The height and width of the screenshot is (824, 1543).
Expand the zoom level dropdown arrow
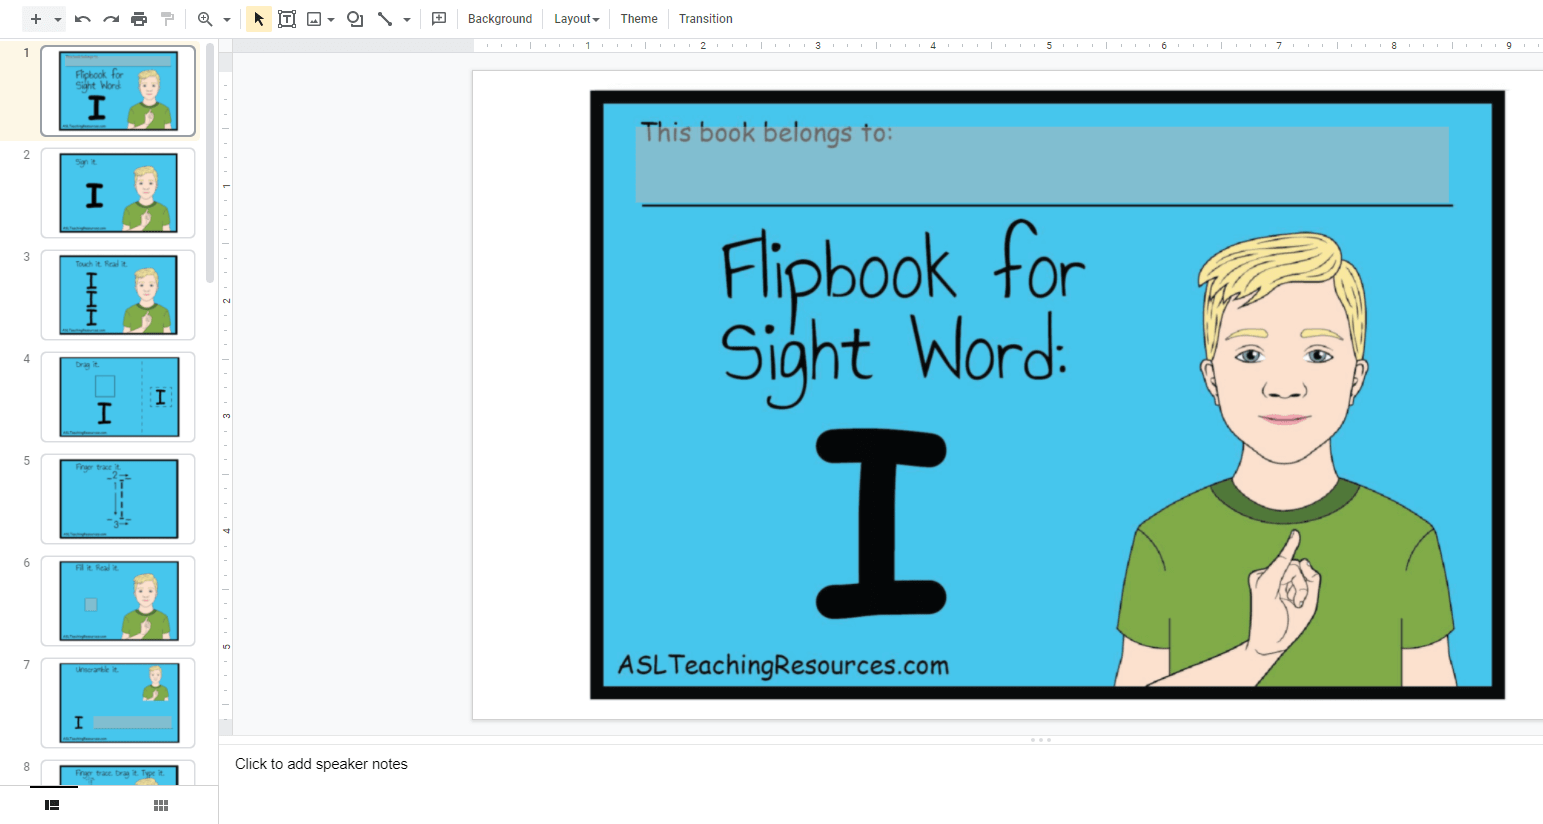227,19
